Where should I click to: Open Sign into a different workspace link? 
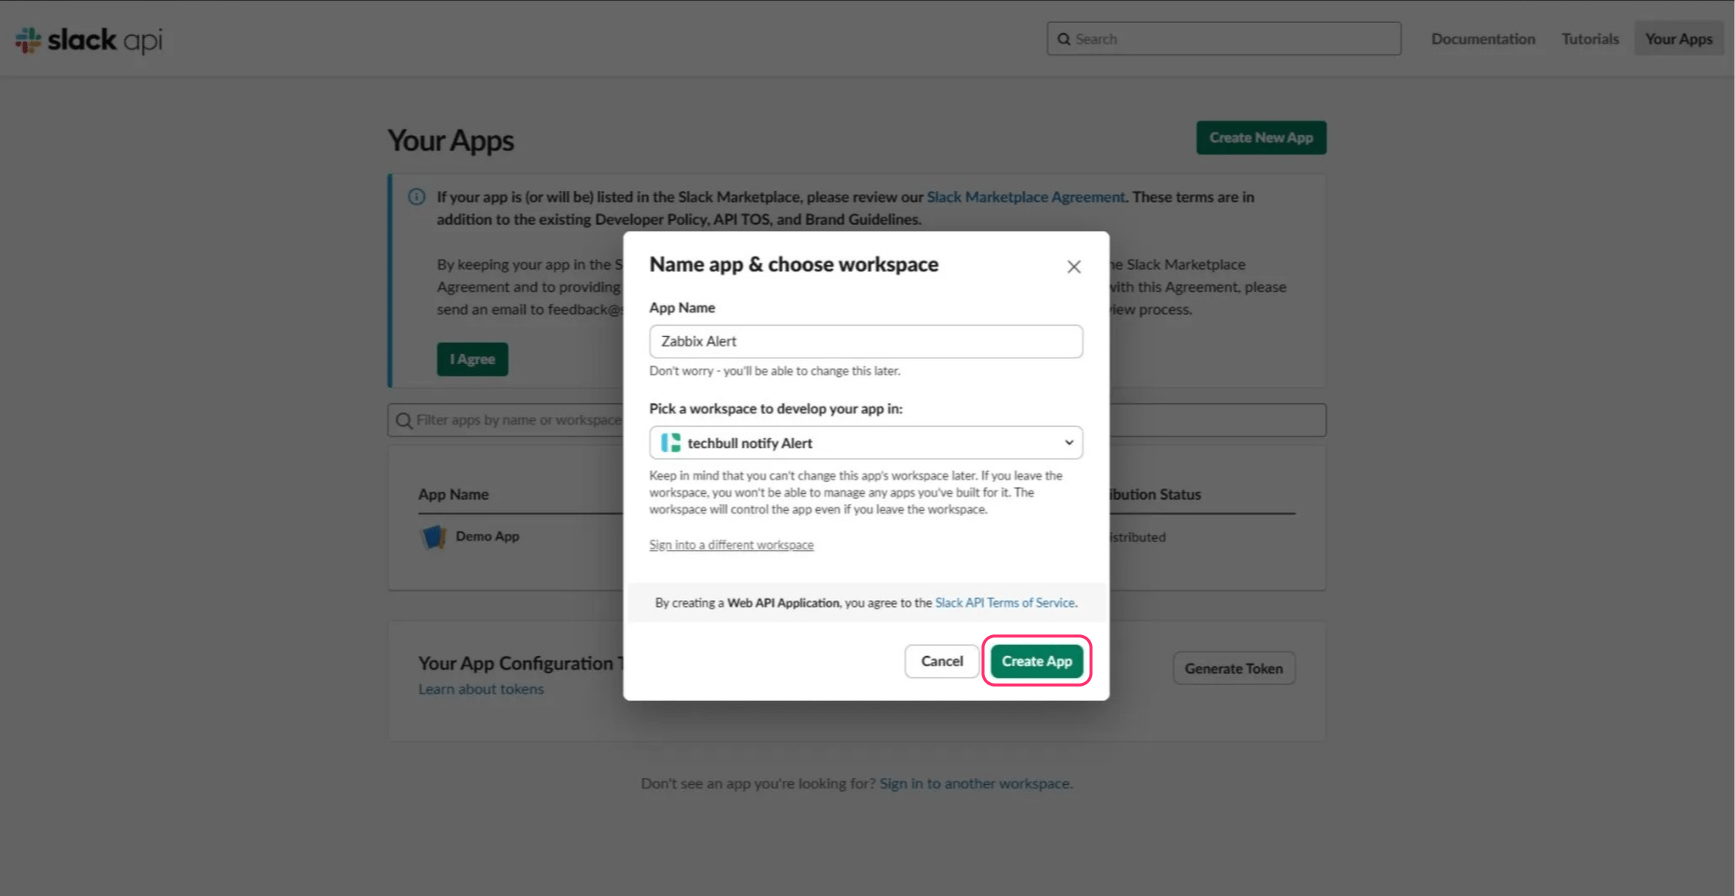click(731, 545)
